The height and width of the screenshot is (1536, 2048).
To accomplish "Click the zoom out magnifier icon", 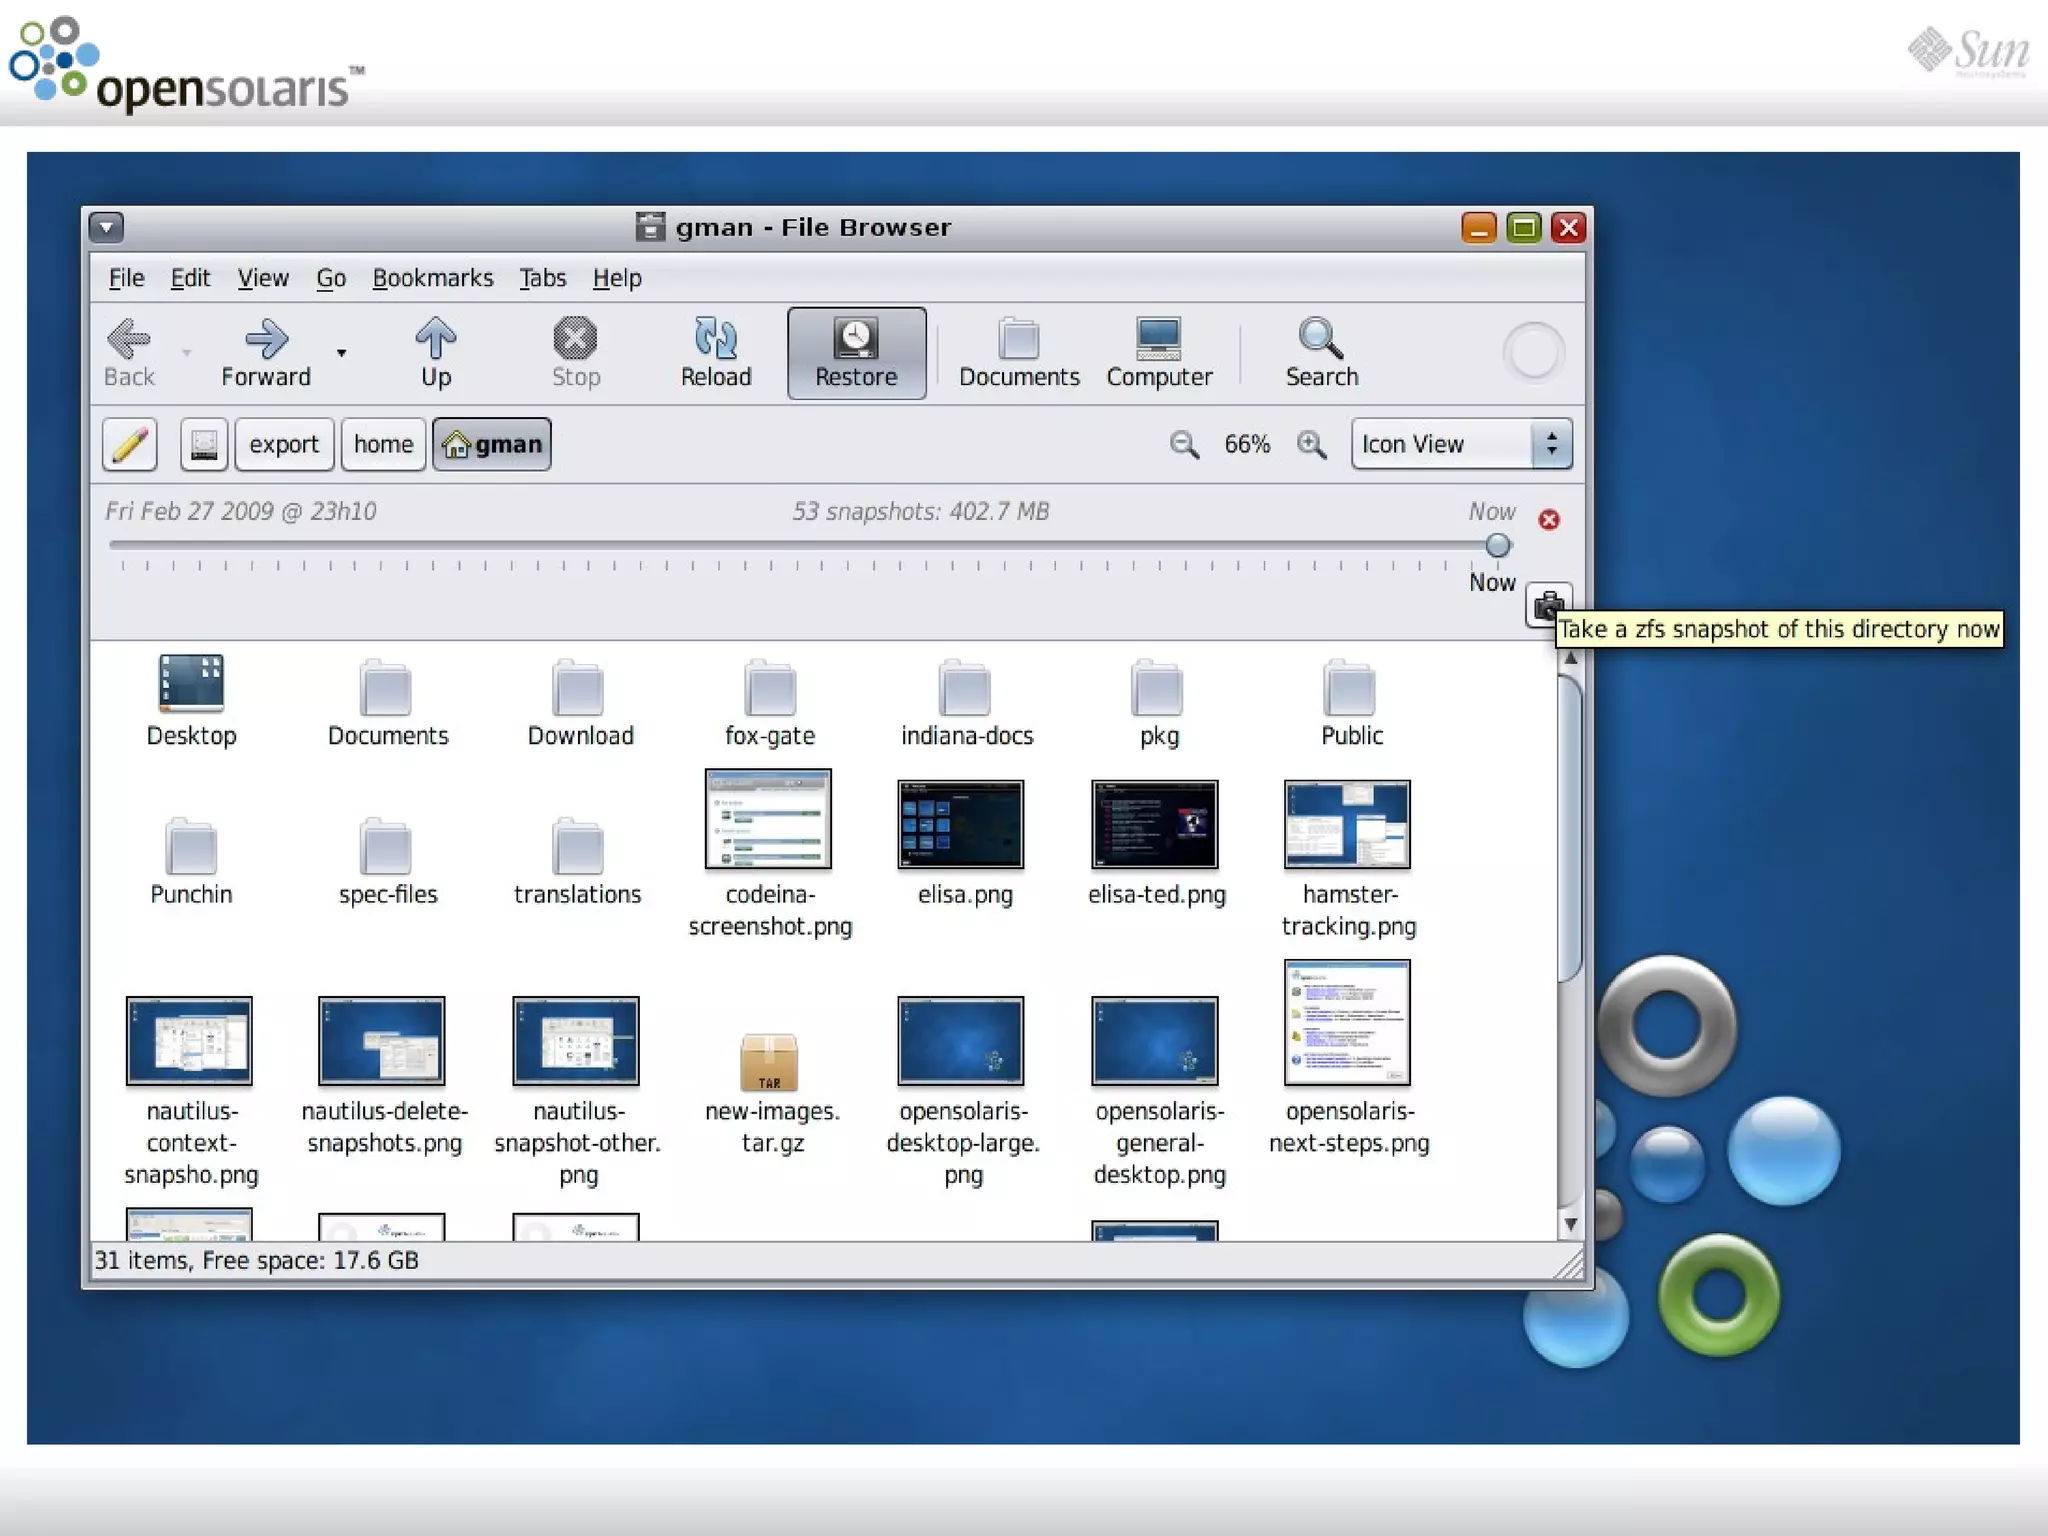I will point(1184,444).
